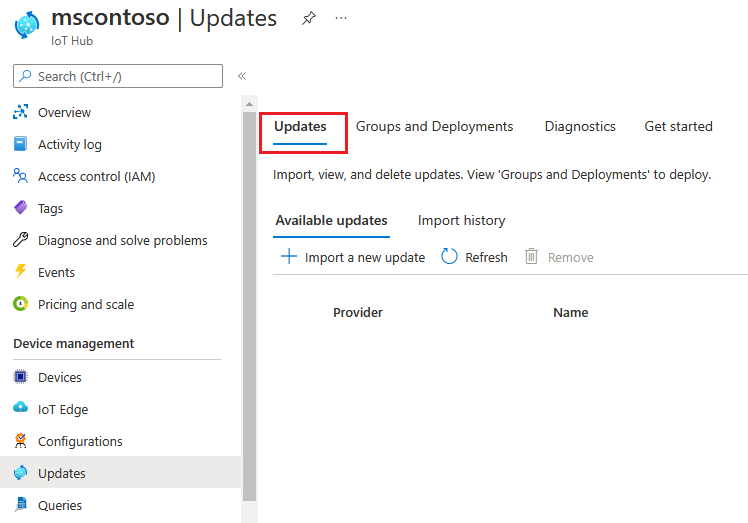Click the IoT Edge cloud icon
748x523 pixels.
pyautogui.click(x=21, y=407)
